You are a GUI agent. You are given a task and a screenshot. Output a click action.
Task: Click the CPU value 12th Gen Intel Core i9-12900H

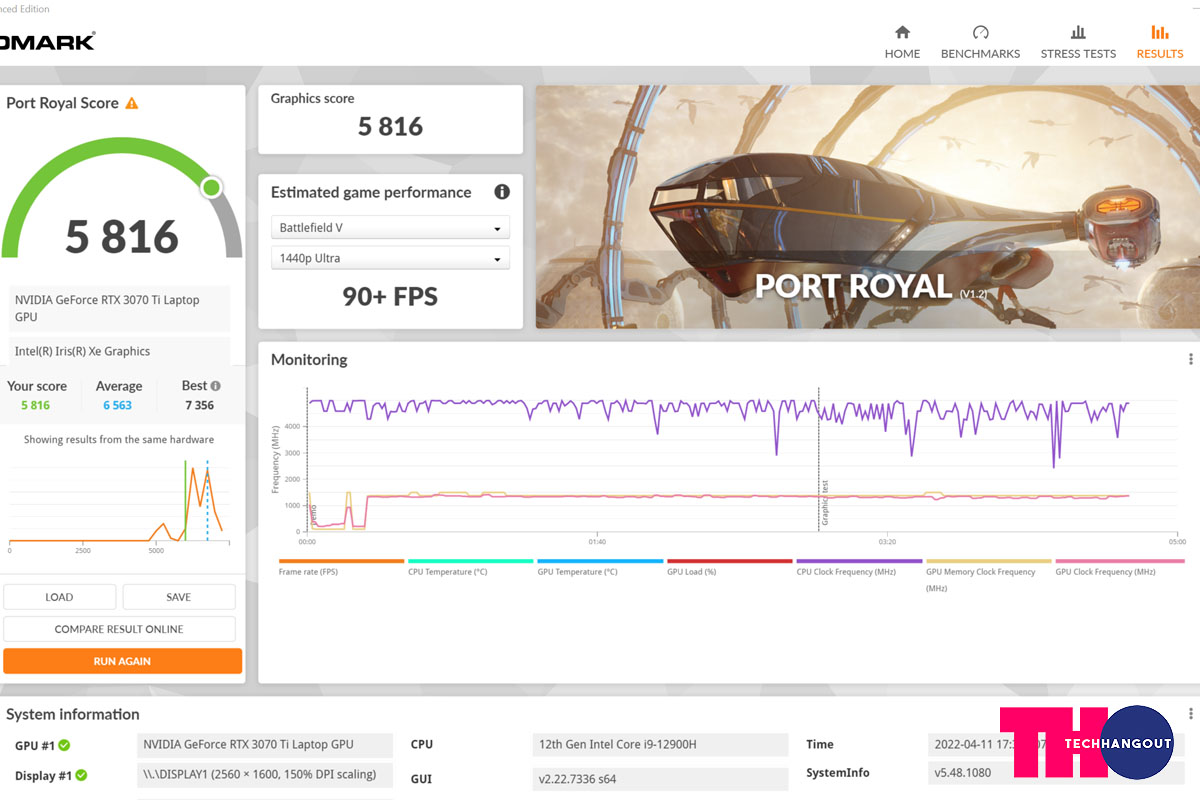[x=660, y=745]
